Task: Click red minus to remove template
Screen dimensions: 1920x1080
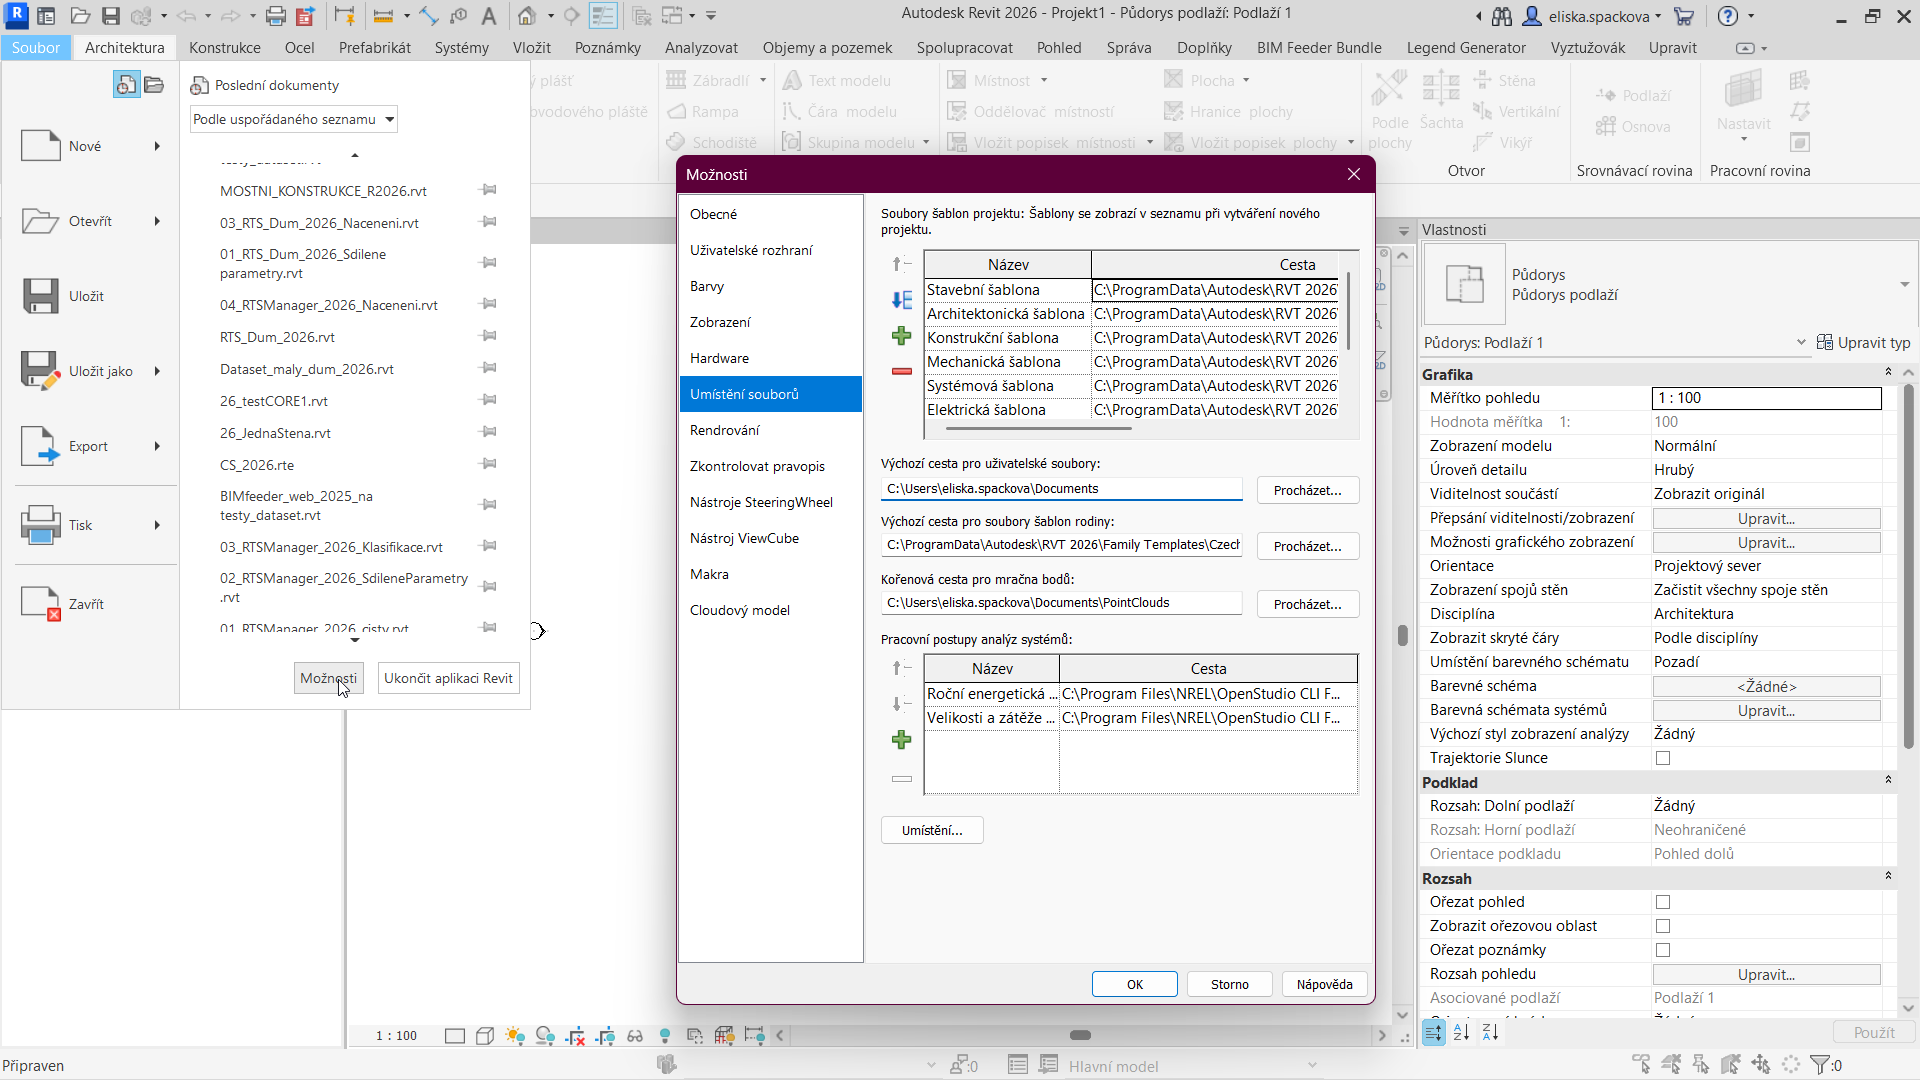Action: pyautogui.click(x=901, y=371)
